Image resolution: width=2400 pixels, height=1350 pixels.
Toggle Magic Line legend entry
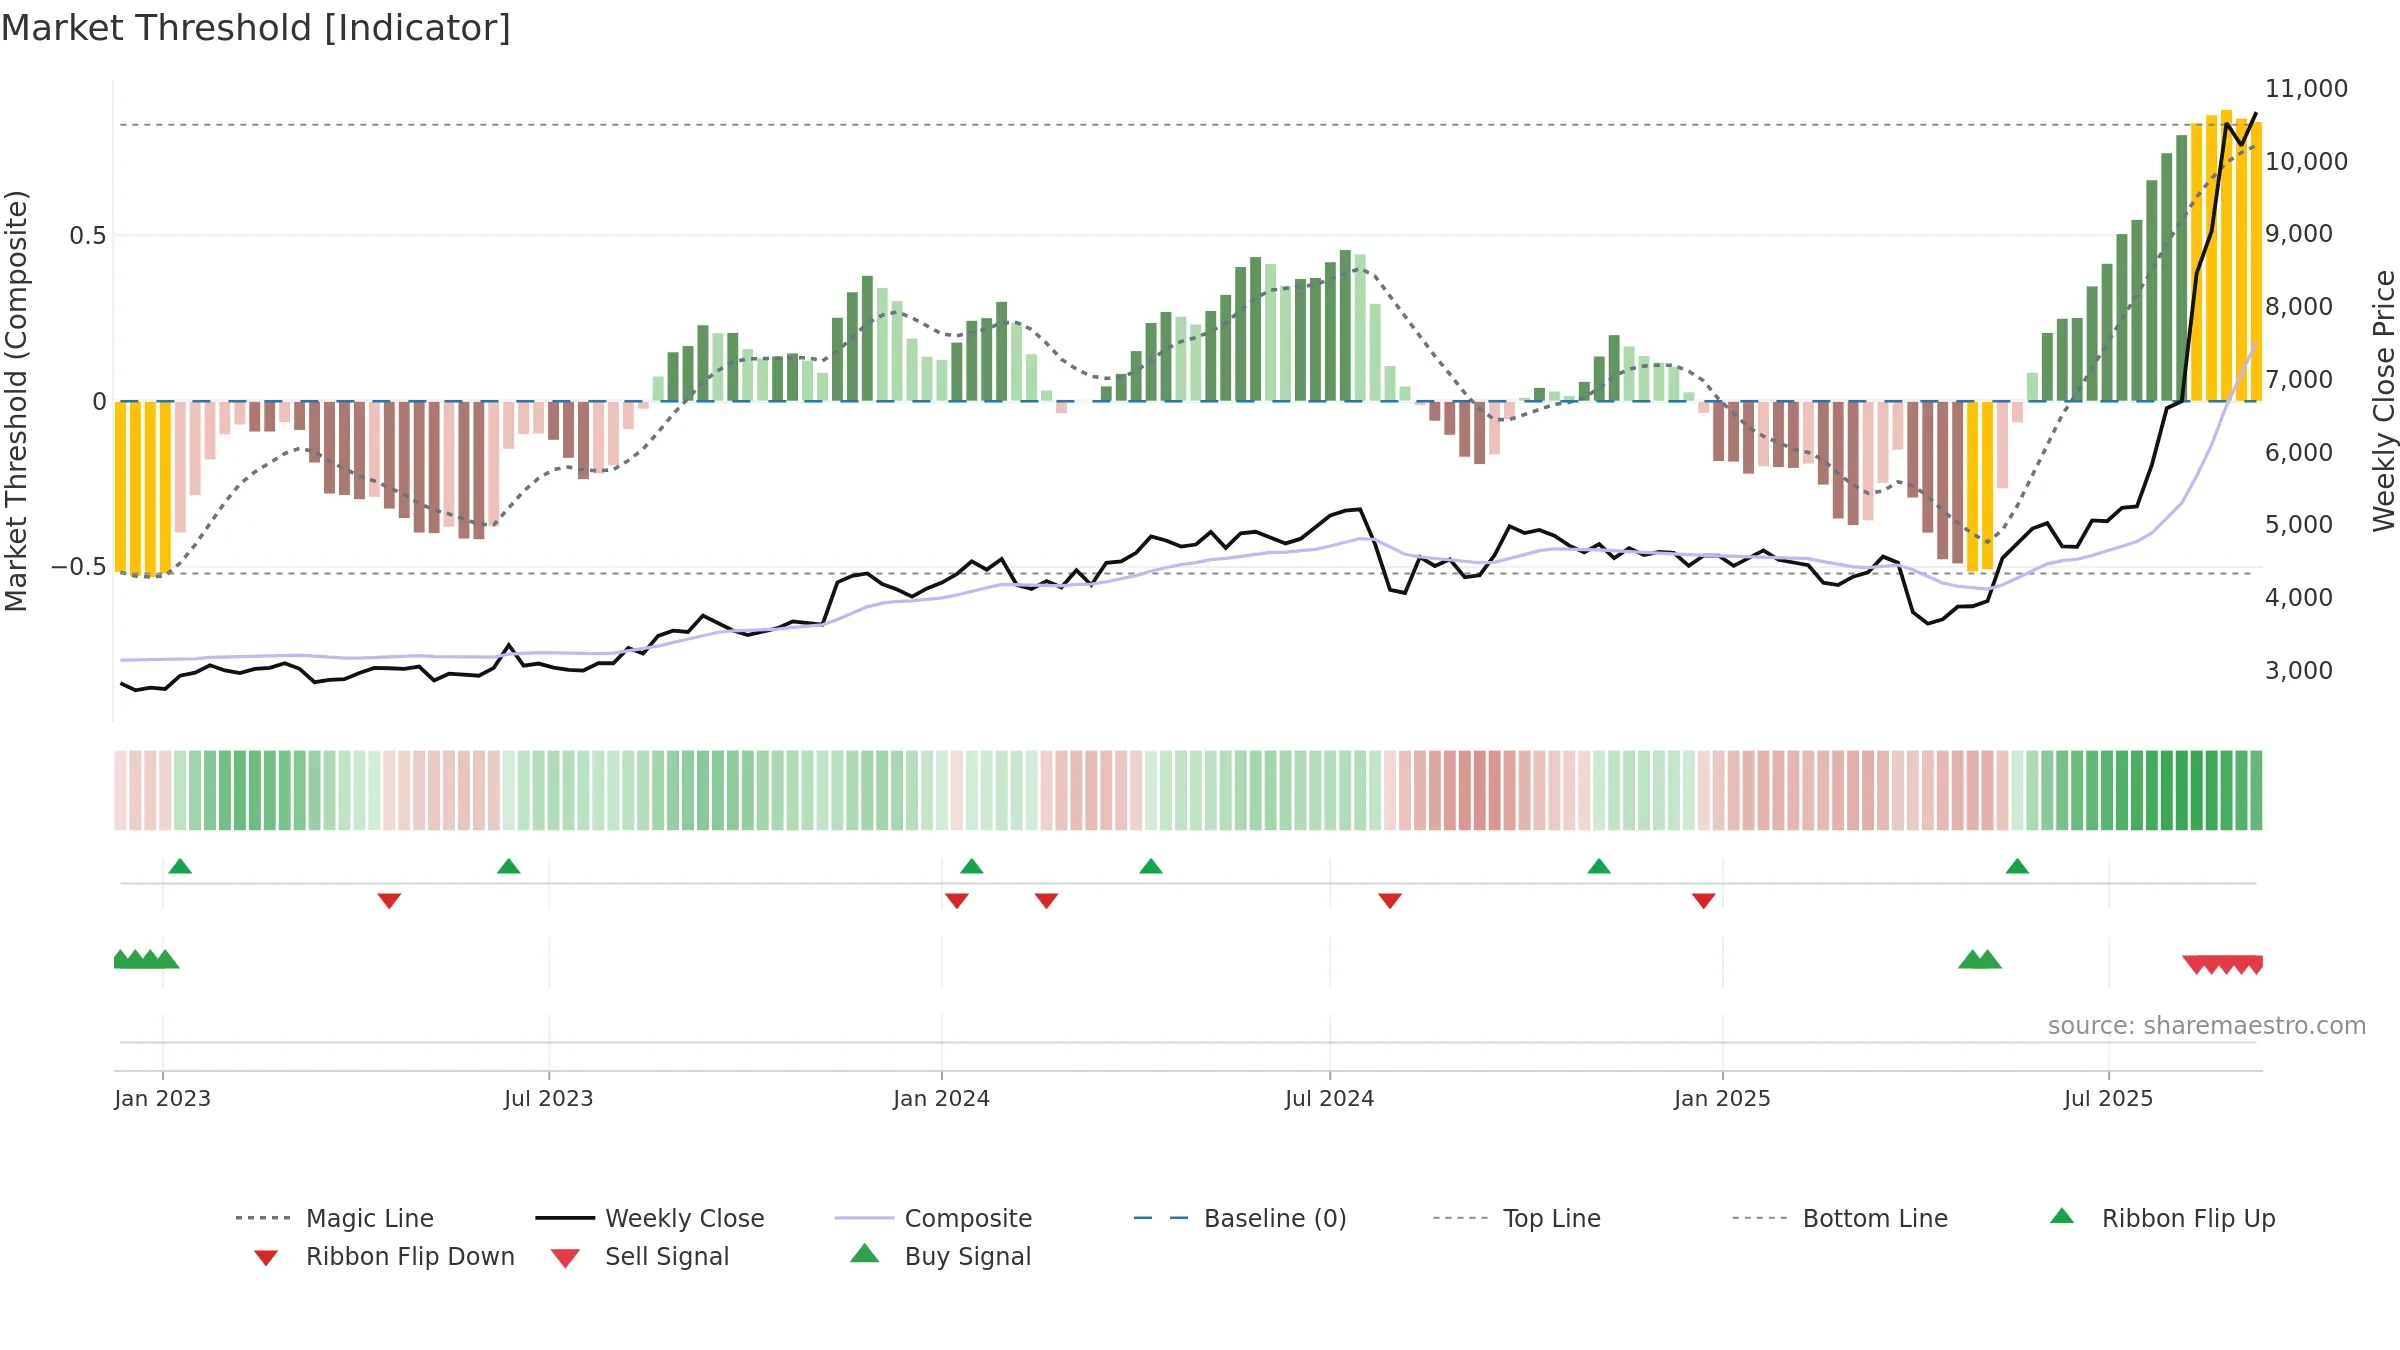tap(334, 1218)
